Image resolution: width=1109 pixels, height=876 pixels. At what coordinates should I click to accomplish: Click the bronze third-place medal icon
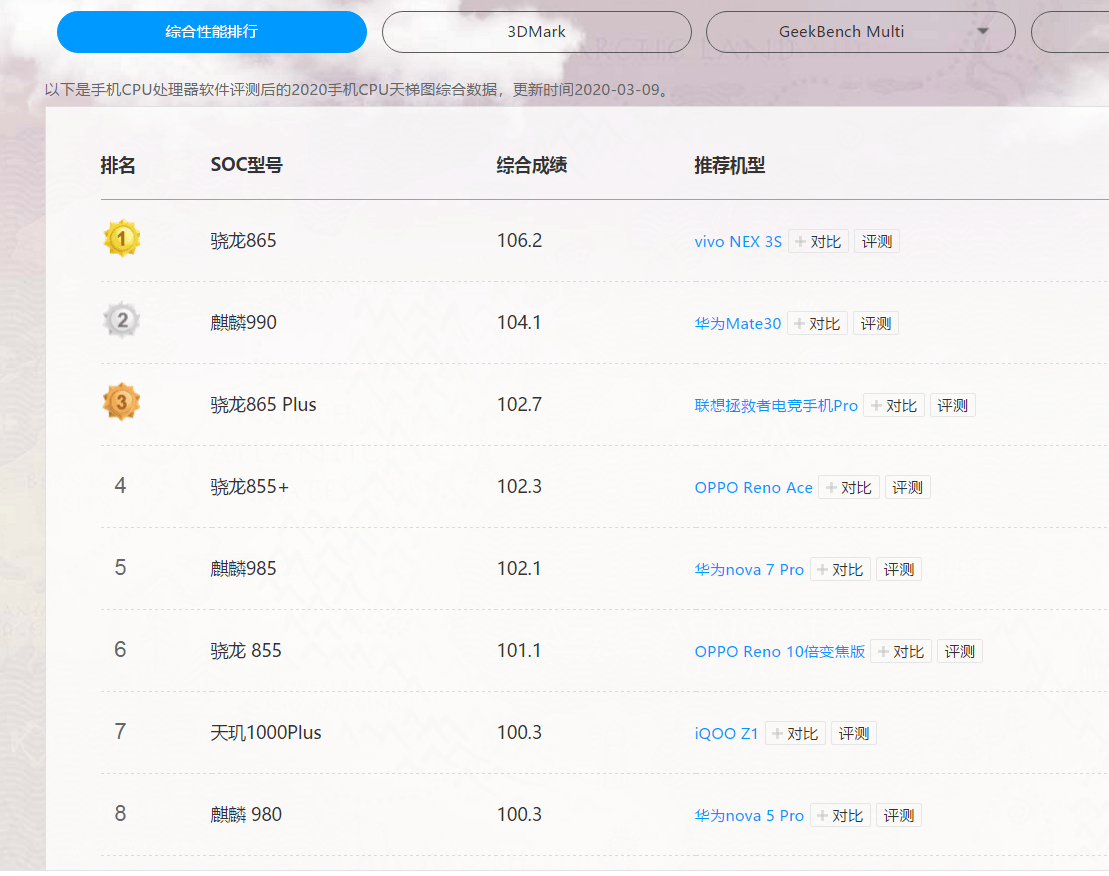click(122, 404)
